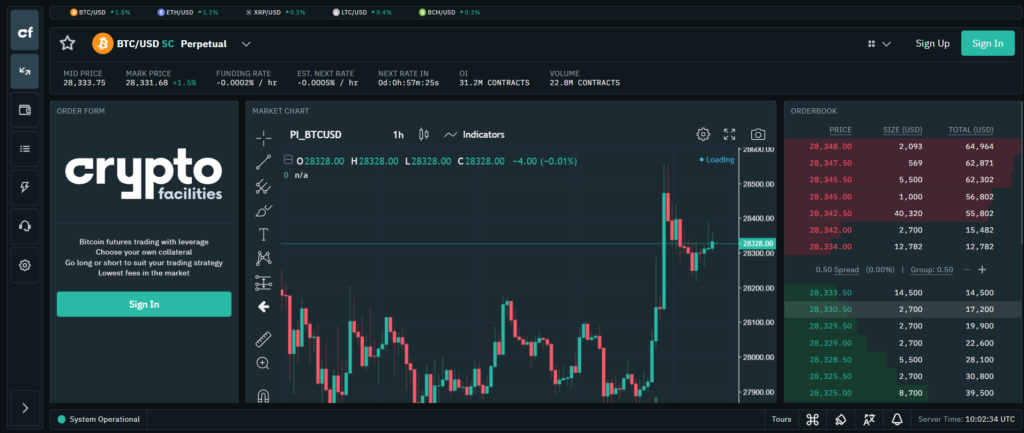Select bid price 28,333.50 in orderbook
Screen dimensions: 1024x433
[x=831, y=293]
